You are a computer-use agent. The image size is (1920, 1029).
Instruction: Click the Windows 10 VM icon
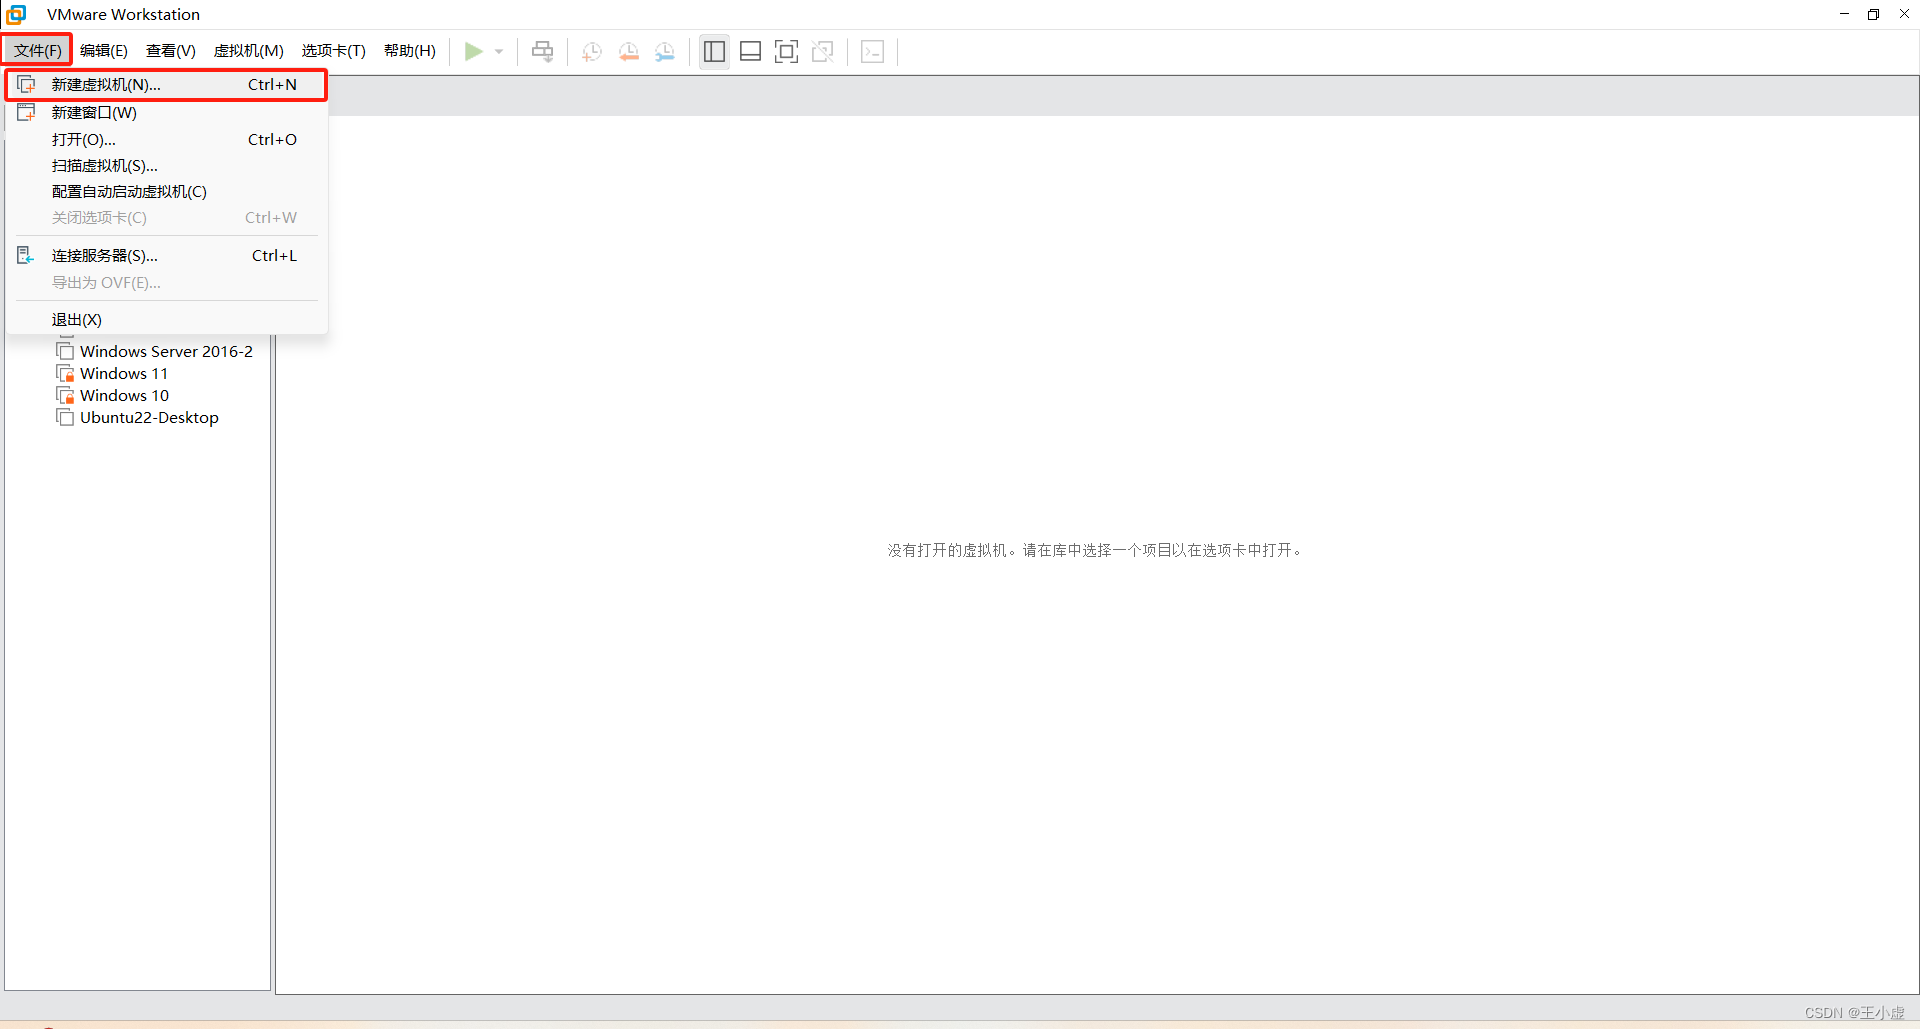pyautogui.click(x=66, y=395)
